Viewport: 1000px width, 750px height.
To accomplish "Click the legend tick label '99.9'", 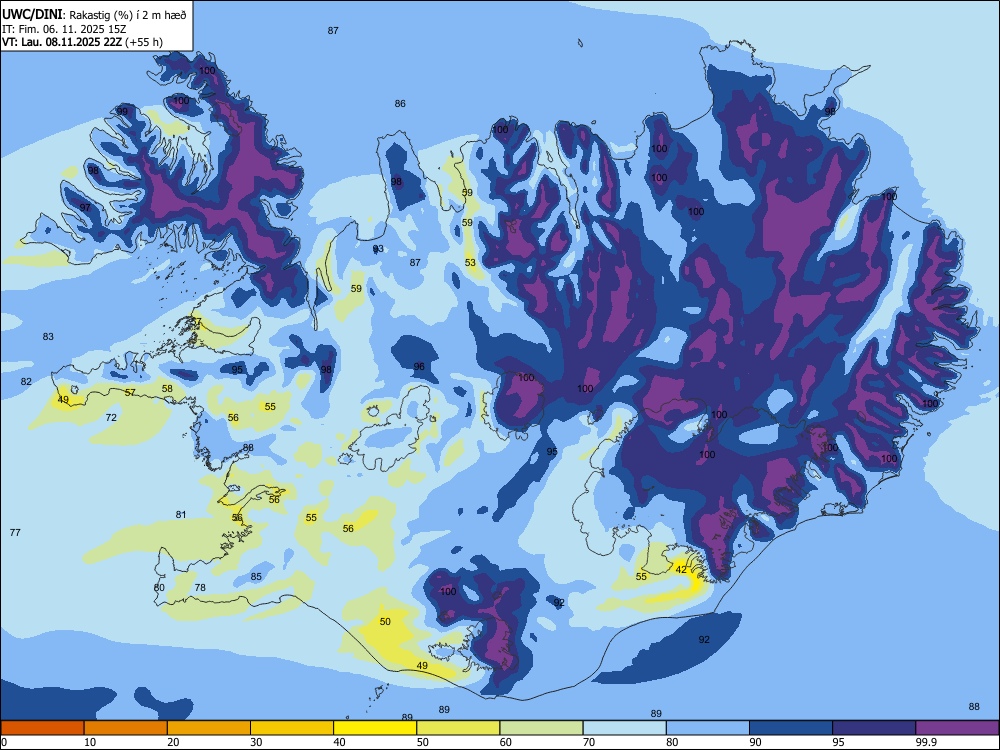I will 926,742.
